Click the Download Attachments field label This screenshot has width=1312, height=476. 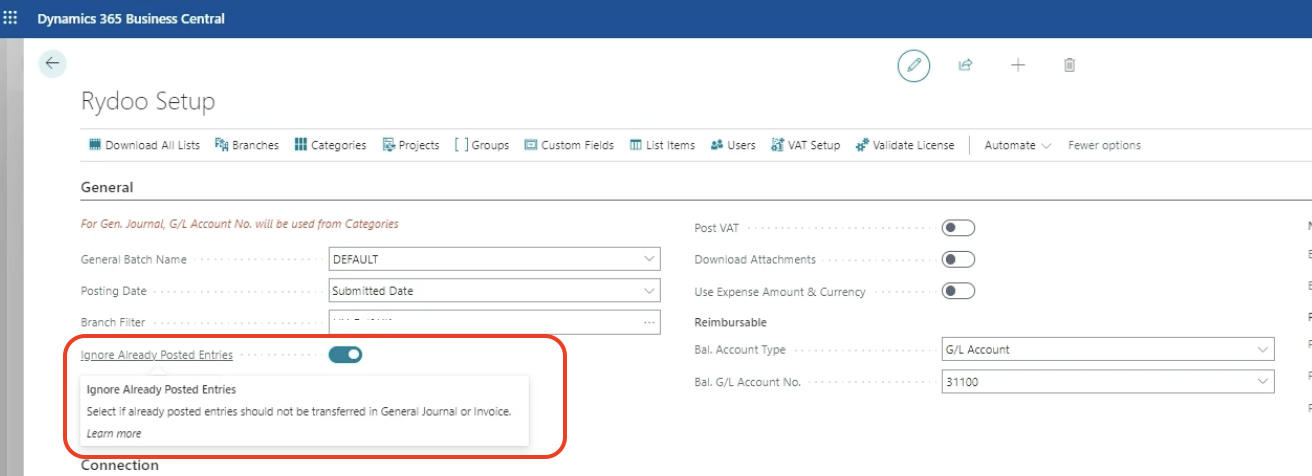pos(755,260)
